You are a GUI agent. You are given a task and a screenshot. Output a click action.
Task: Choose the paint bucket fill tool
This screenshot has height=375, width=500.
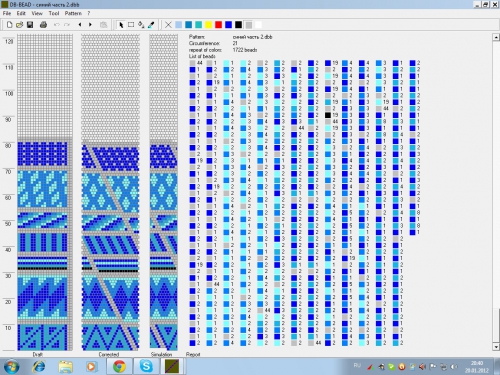point(141,25)
